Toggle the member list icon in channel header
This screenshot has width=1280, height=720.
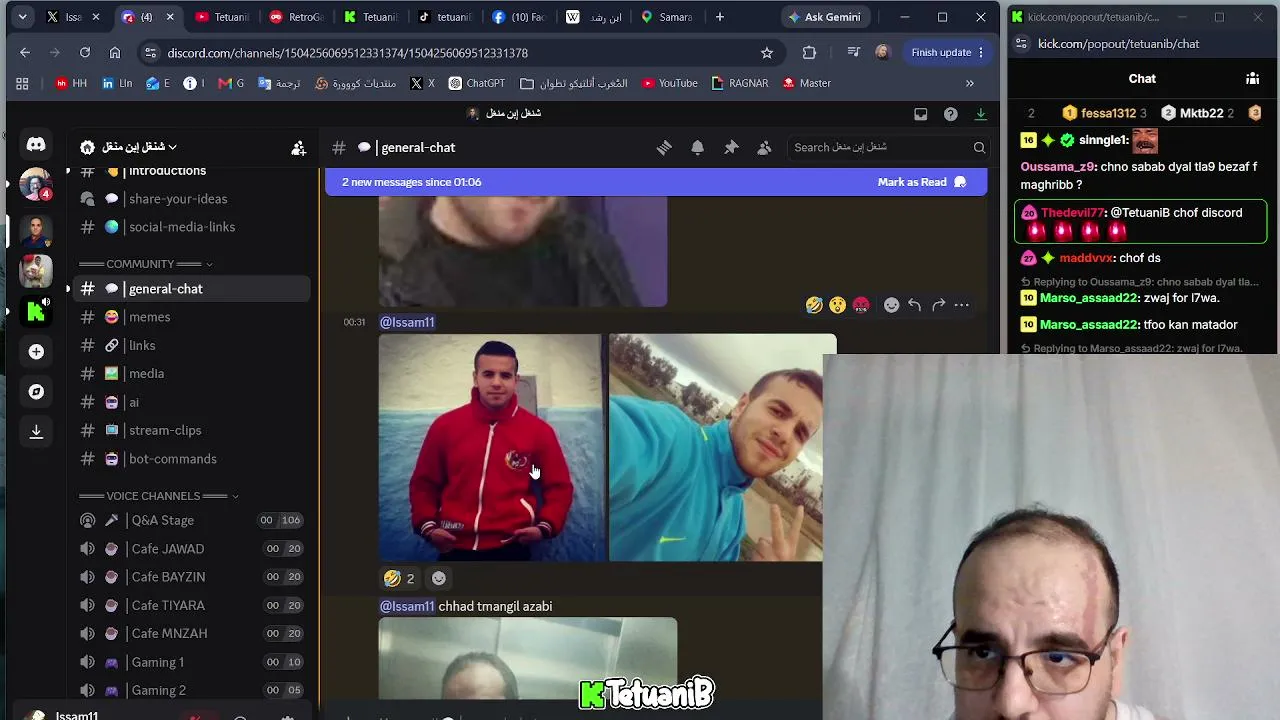click(x=764, y=147)
